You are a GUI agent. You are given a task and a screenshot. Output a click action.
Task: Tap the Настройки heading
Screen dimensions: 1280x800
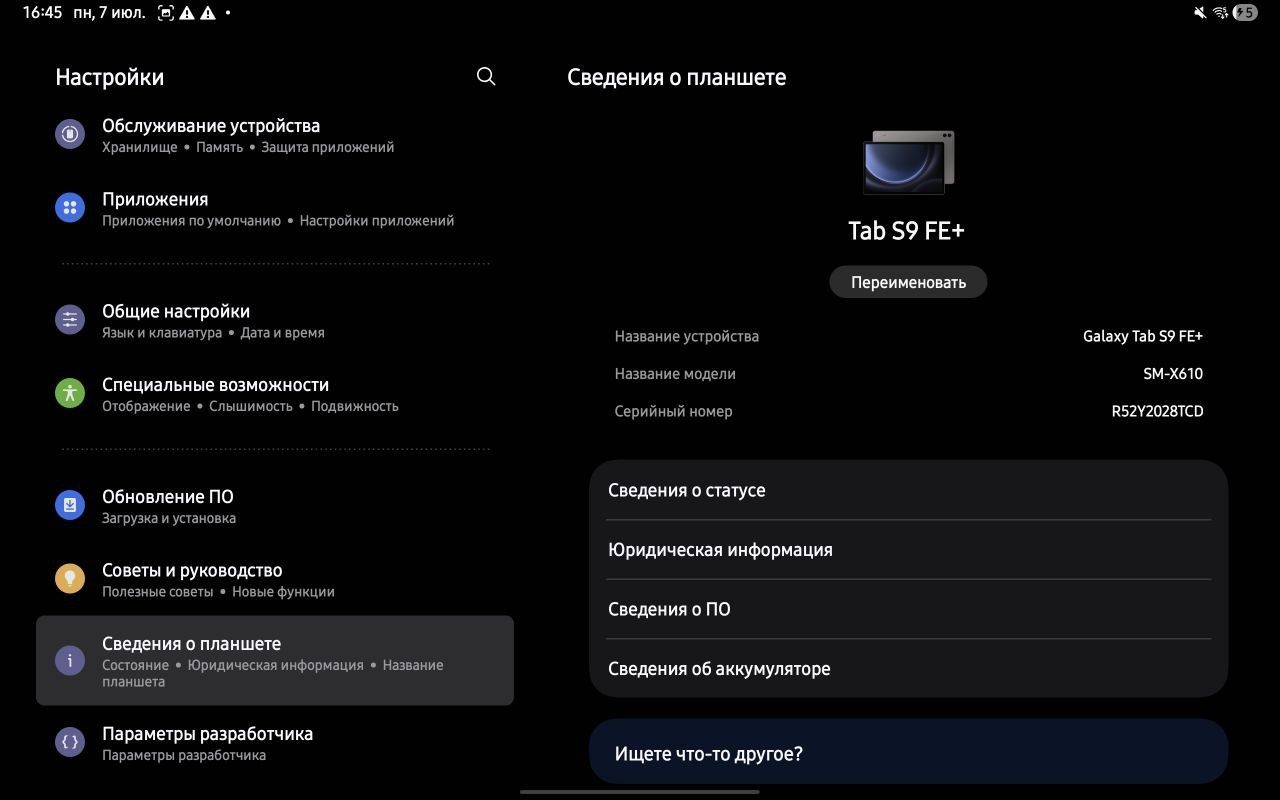(x=110, y=77)
